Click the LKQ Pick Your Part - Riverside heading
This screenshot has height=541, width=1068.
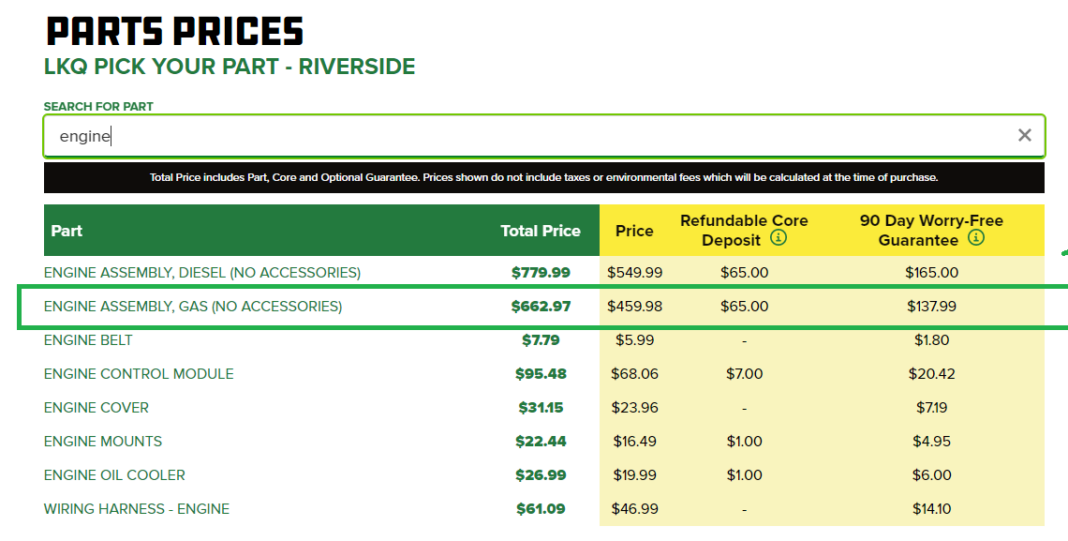pyautogui.click(x=229, y=67)
